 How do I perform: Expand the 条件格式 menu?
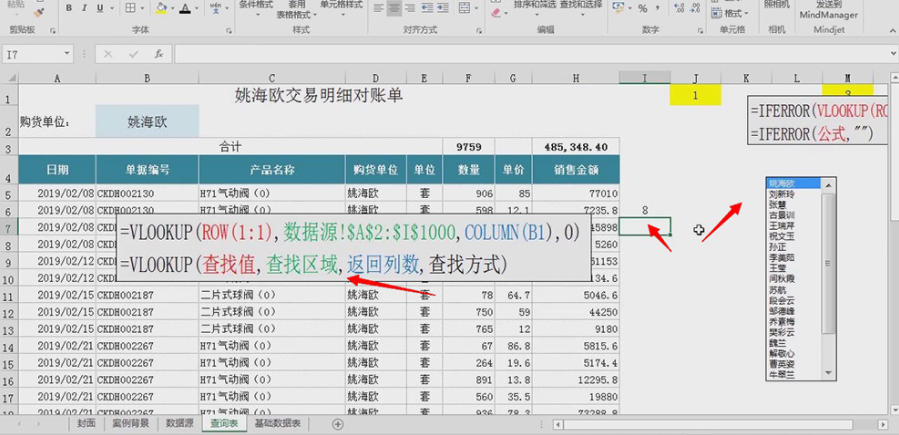[x=256, y=5]
